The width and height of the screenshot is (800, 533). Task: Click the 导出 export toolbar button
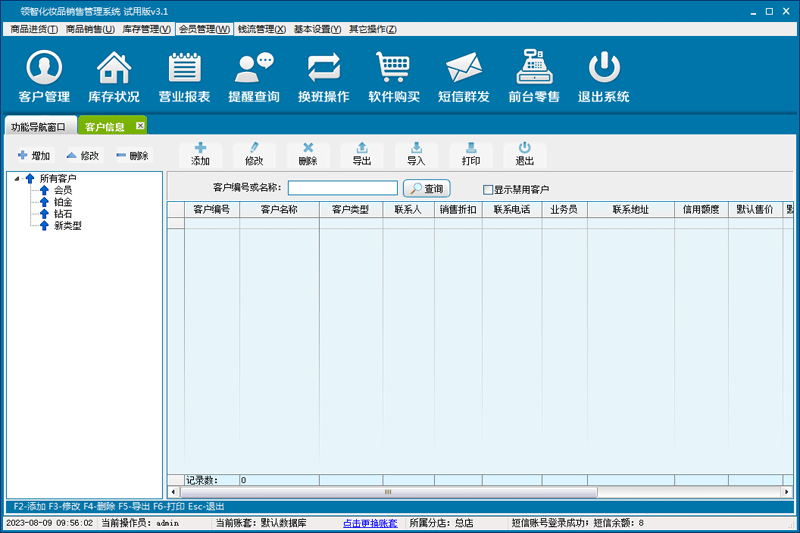pos(362,155)
